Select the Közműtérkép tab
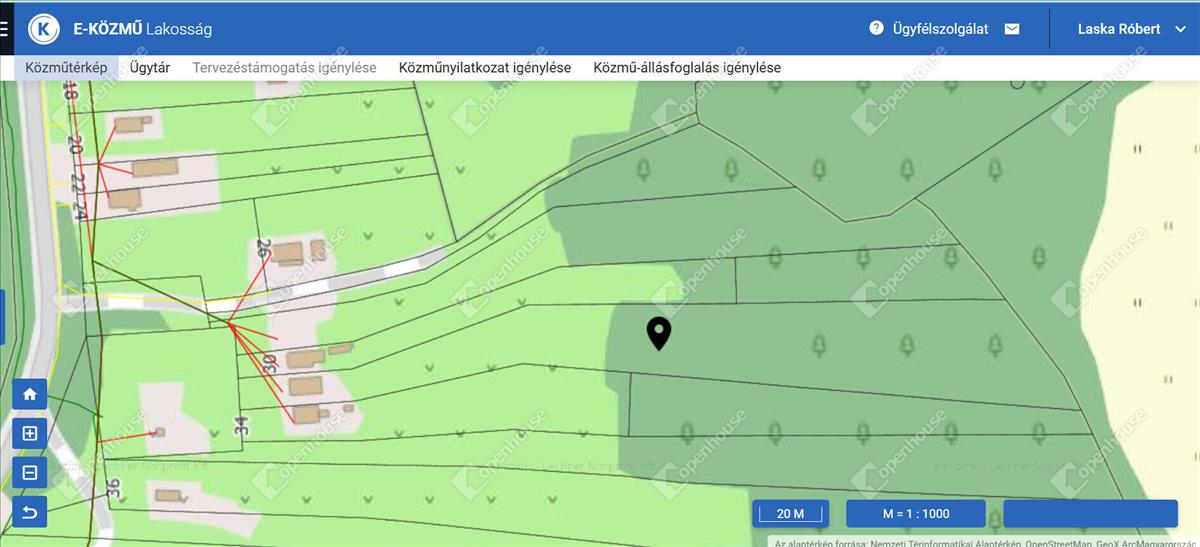 pyautogui.click(x=66, y=68)
